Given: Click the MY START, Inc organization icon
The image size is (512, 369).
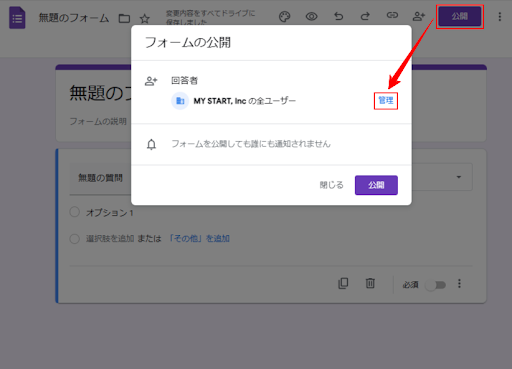Looking at the screenshot, I should tap(180, 101).
